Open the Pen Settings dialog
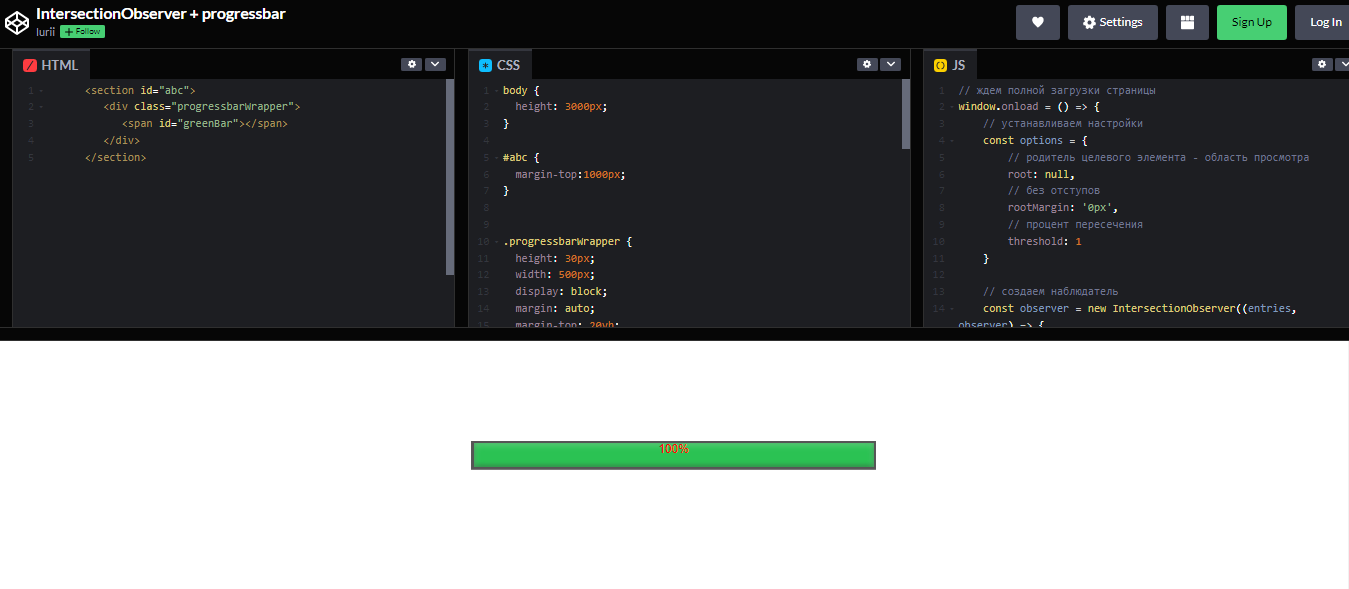Viewport: 1349px width, 589px height. click(1112, 21)
